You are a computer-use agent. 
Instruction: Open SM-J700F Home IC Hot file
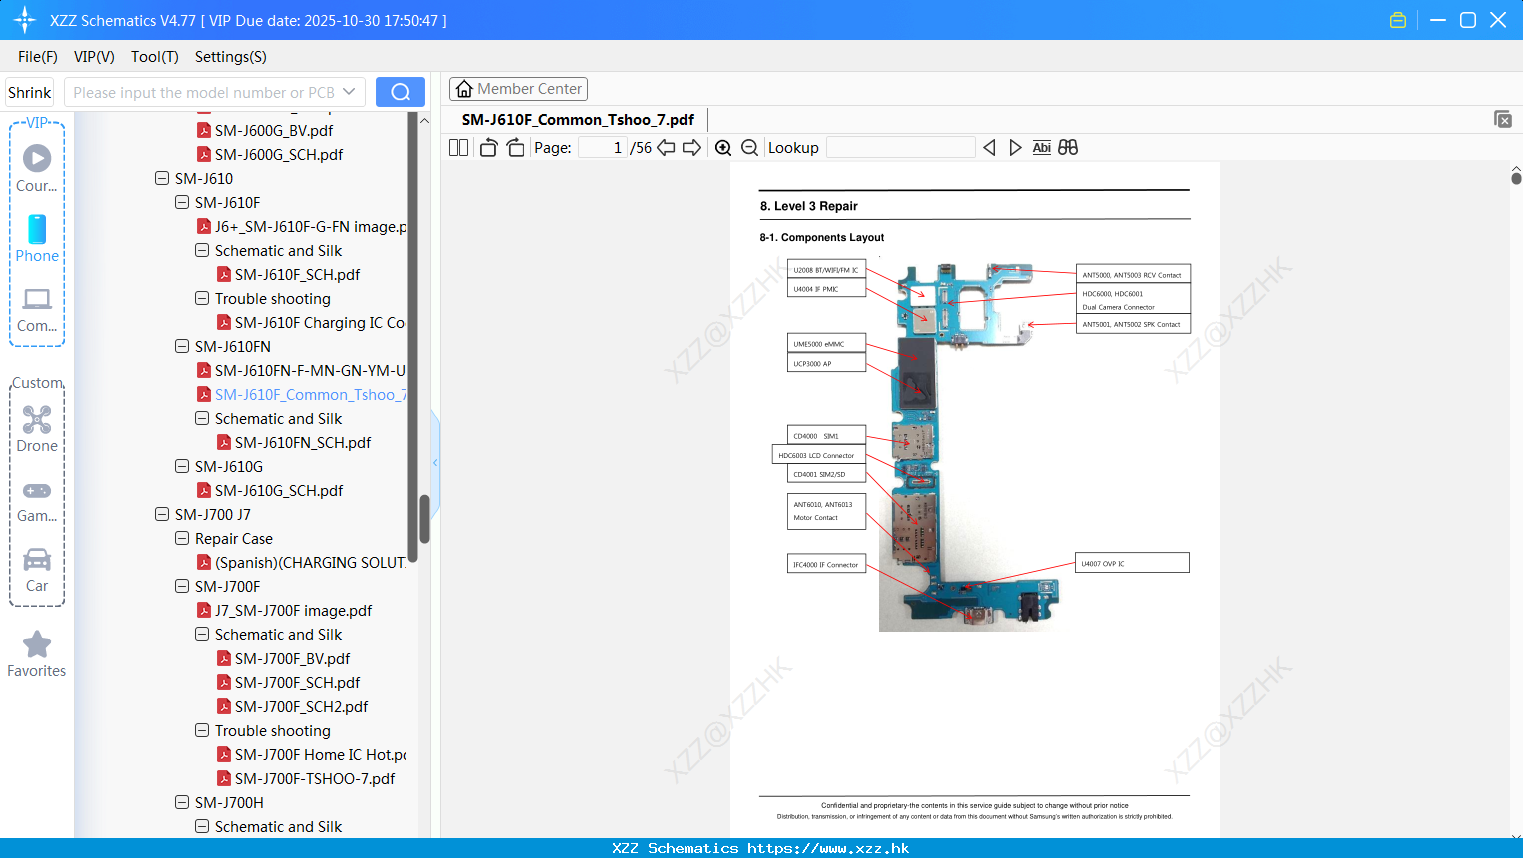311,754
